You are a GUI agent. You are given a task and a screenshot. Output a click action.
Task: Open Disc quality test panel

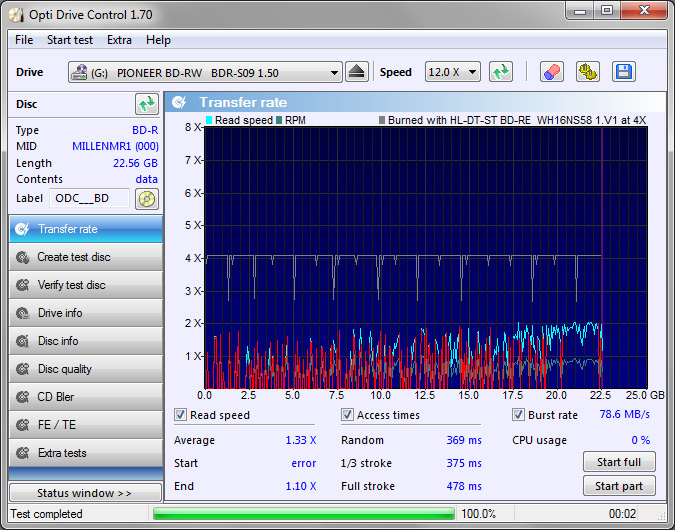(85, 369)
